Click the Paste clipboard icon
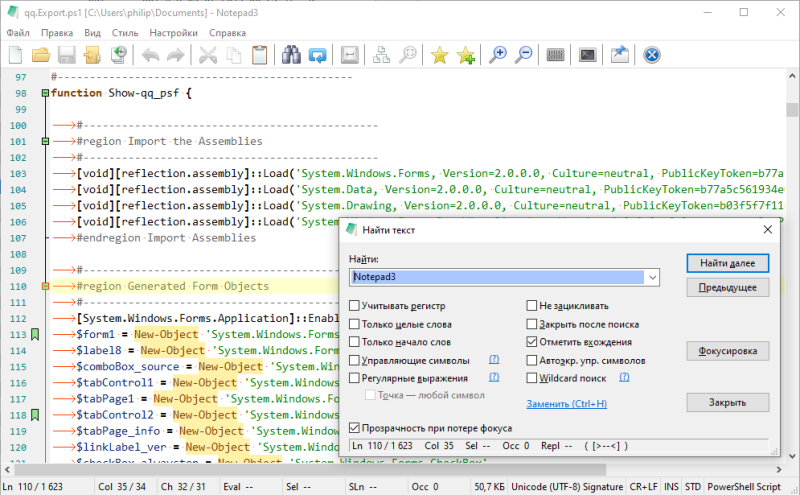Image resolution: width=800 pixels, height=495 pixels. point(259,56)
